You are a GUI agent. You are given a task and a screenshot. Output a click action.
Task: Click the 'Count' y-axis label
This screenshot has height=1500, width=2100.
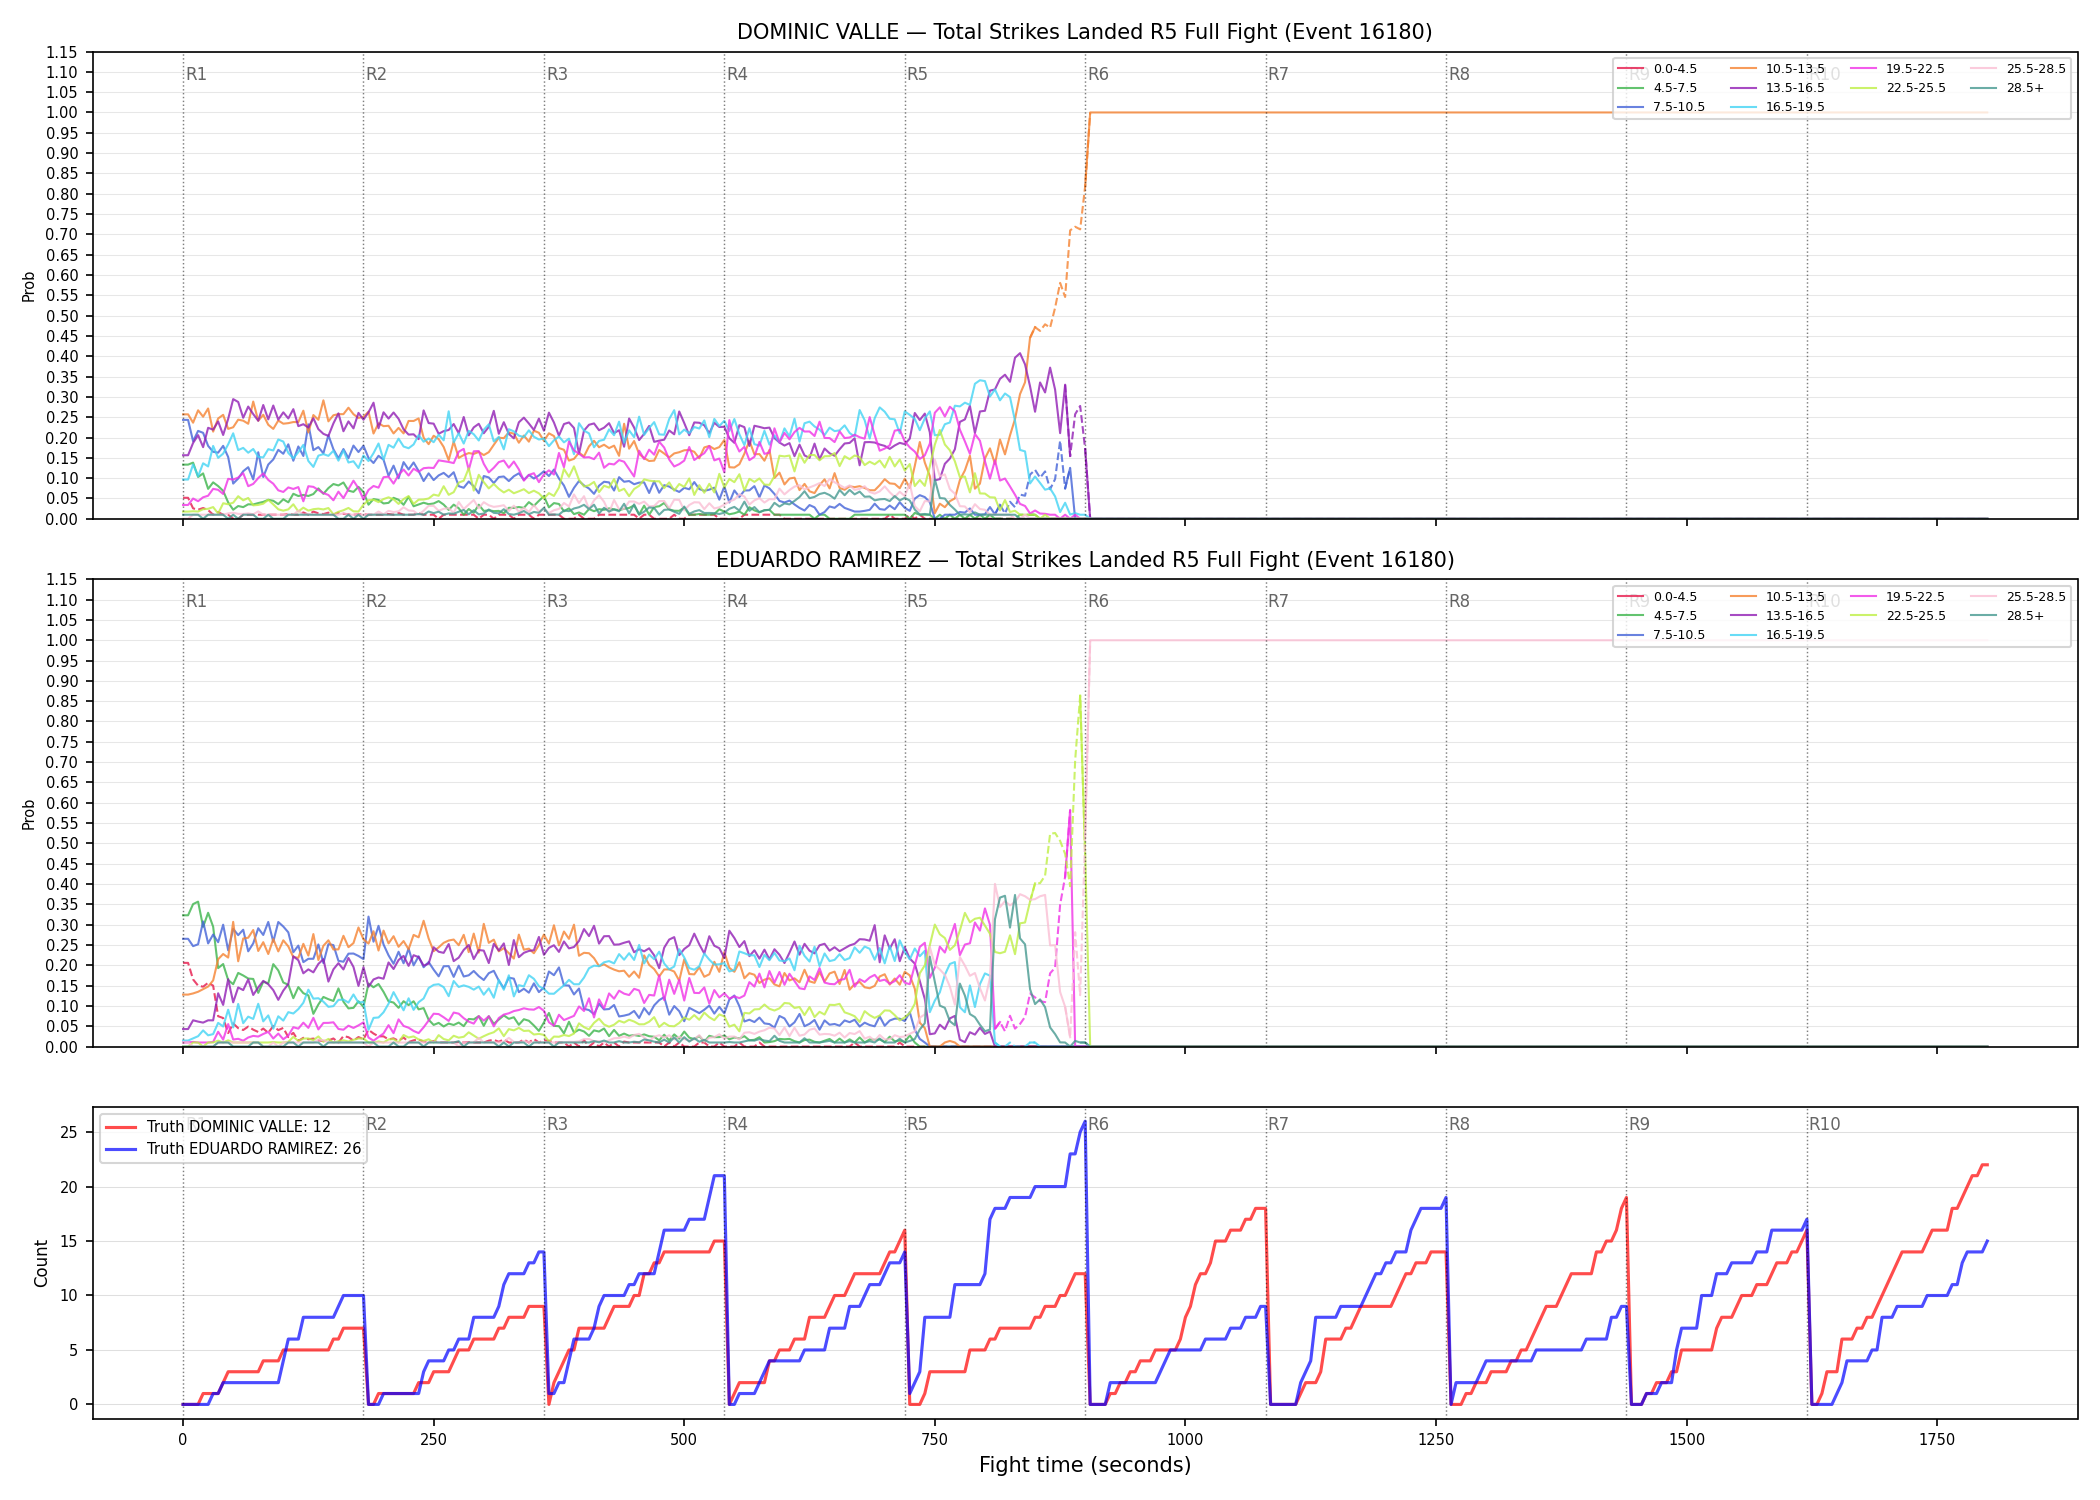(x=41, y=1263)
